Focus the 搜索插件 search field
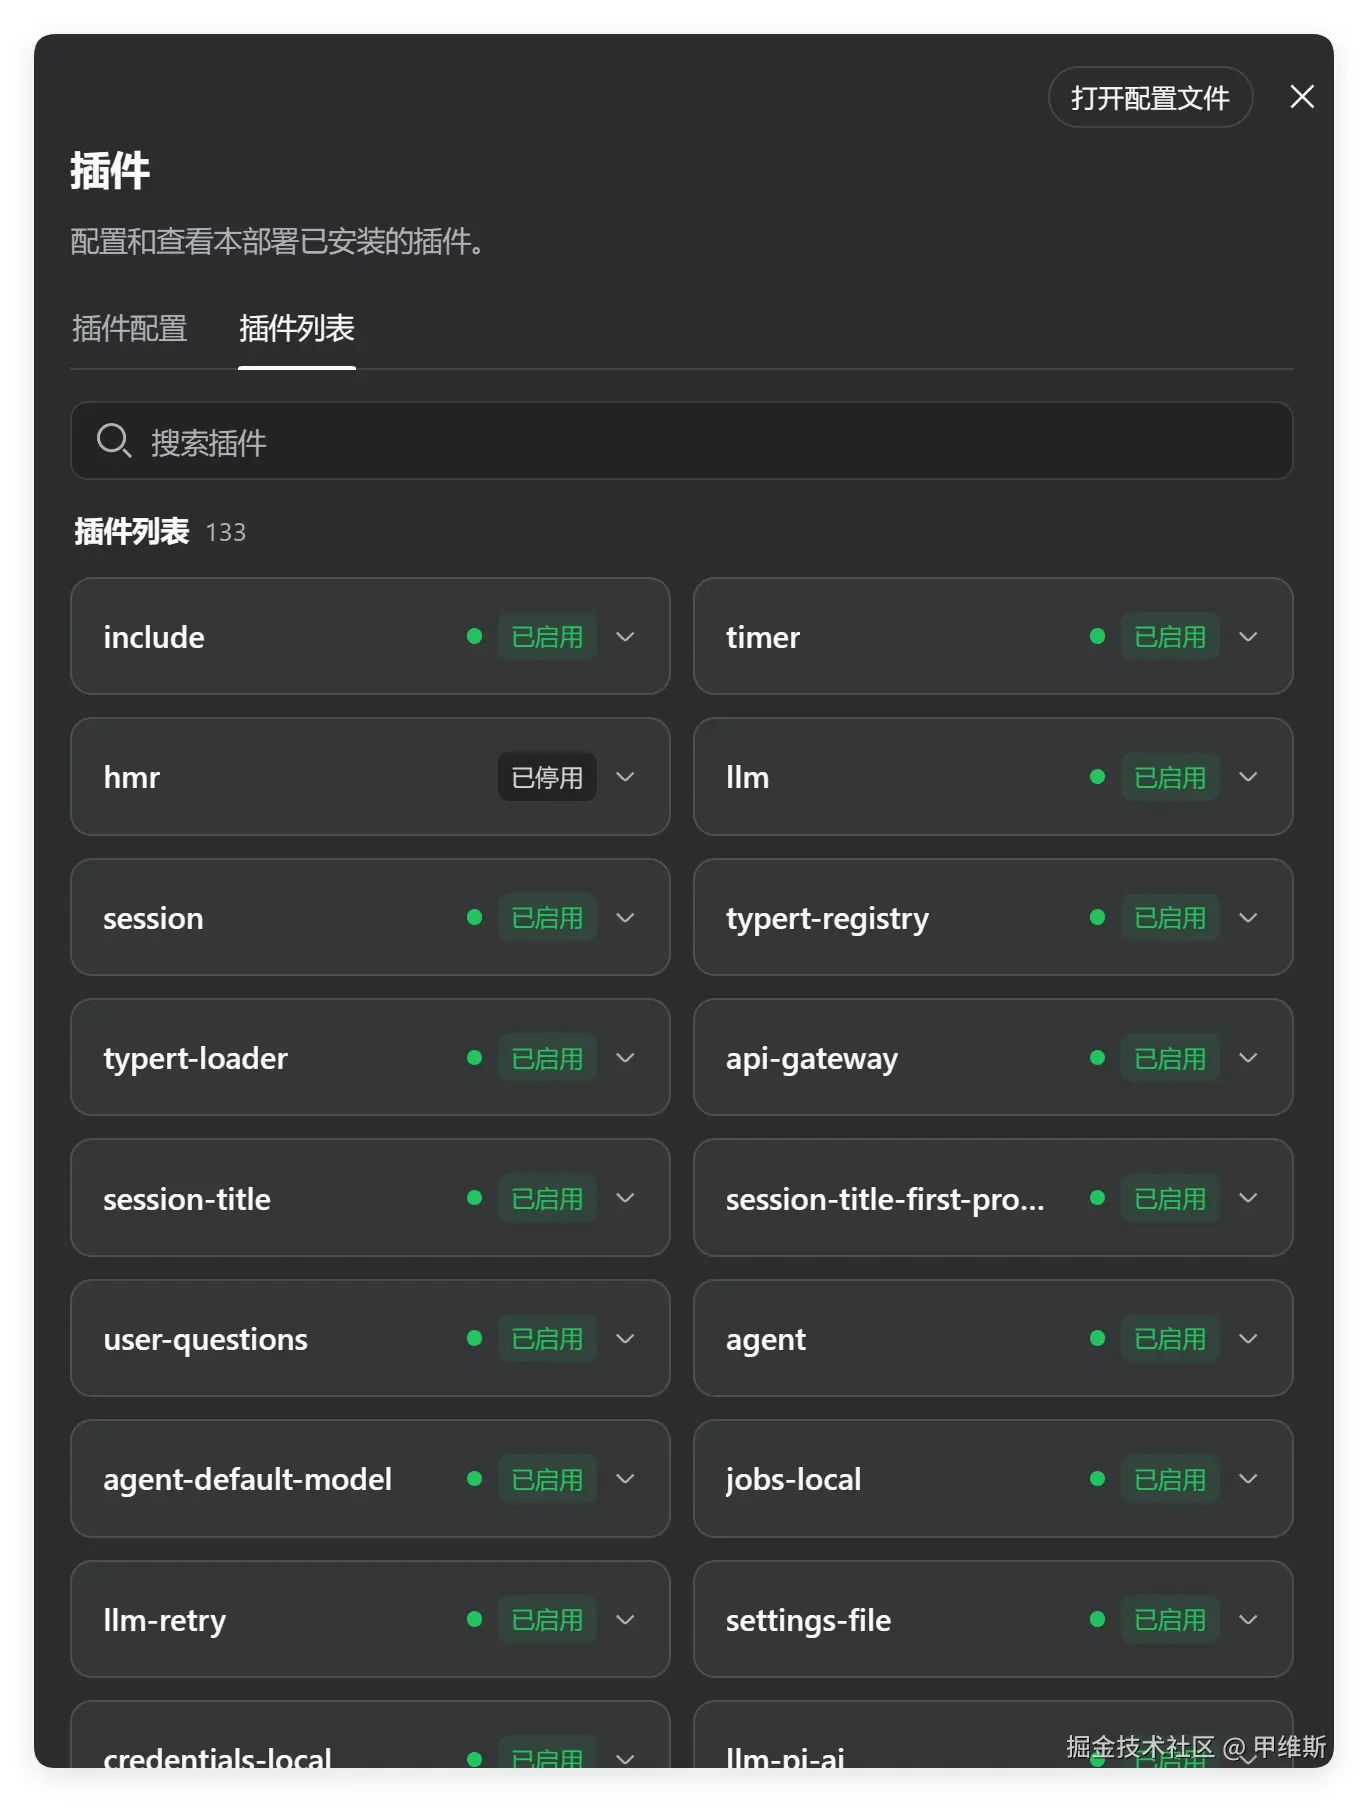Viewport: 1368px width, 1802px height. (x=682, y=441)
